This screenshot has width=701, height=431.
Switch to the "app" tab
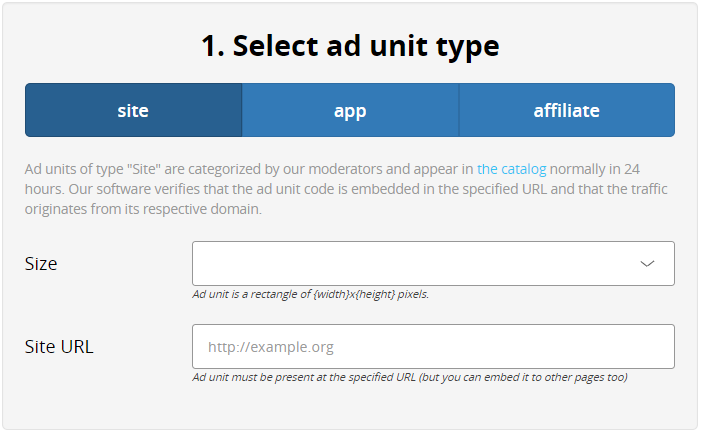tap(350, 110)
